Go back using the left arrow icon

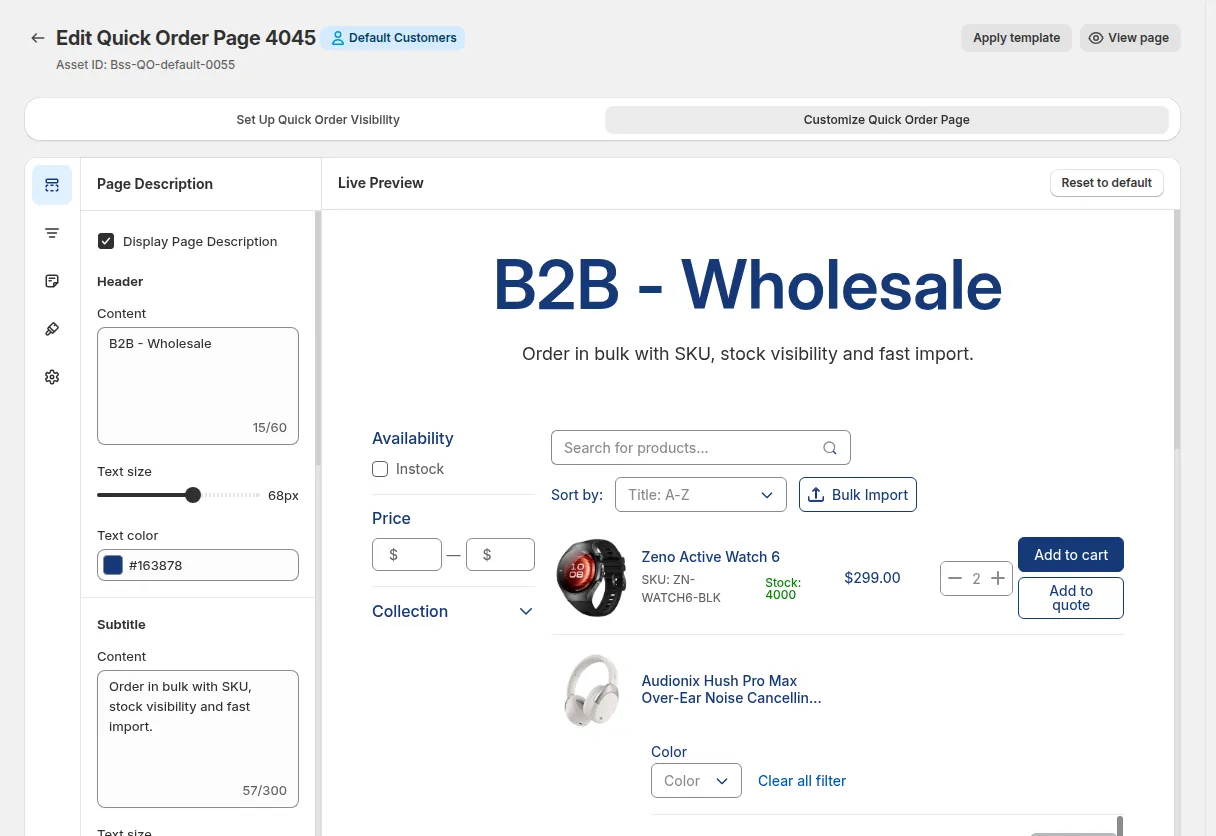click(x=38, y=38)
